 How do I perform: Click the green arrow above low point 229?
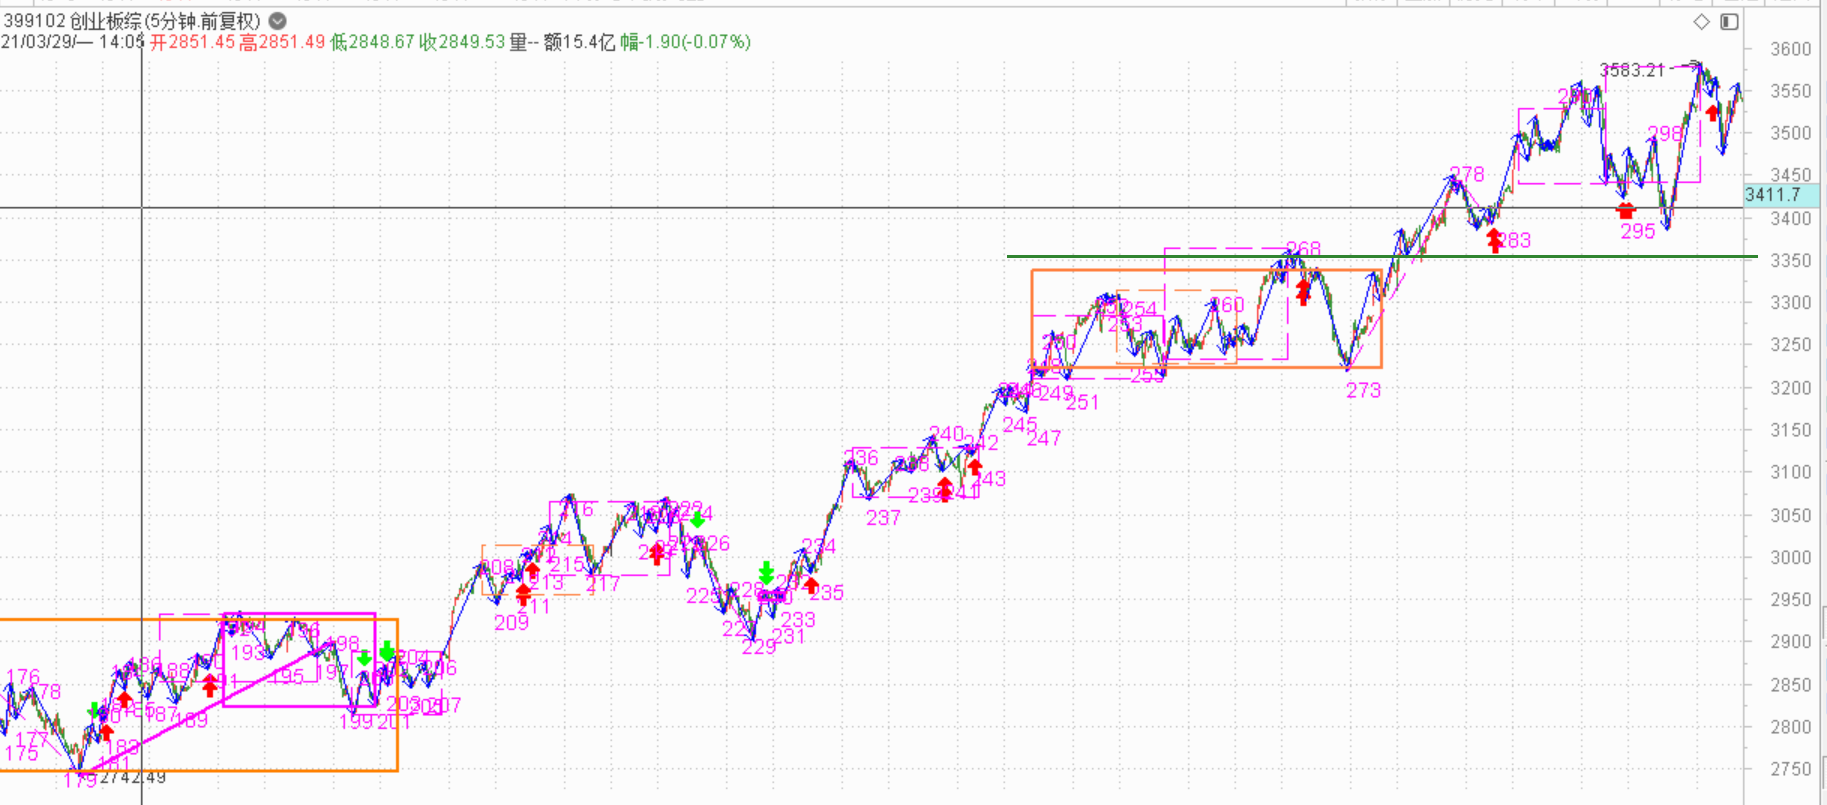(766, 573)
